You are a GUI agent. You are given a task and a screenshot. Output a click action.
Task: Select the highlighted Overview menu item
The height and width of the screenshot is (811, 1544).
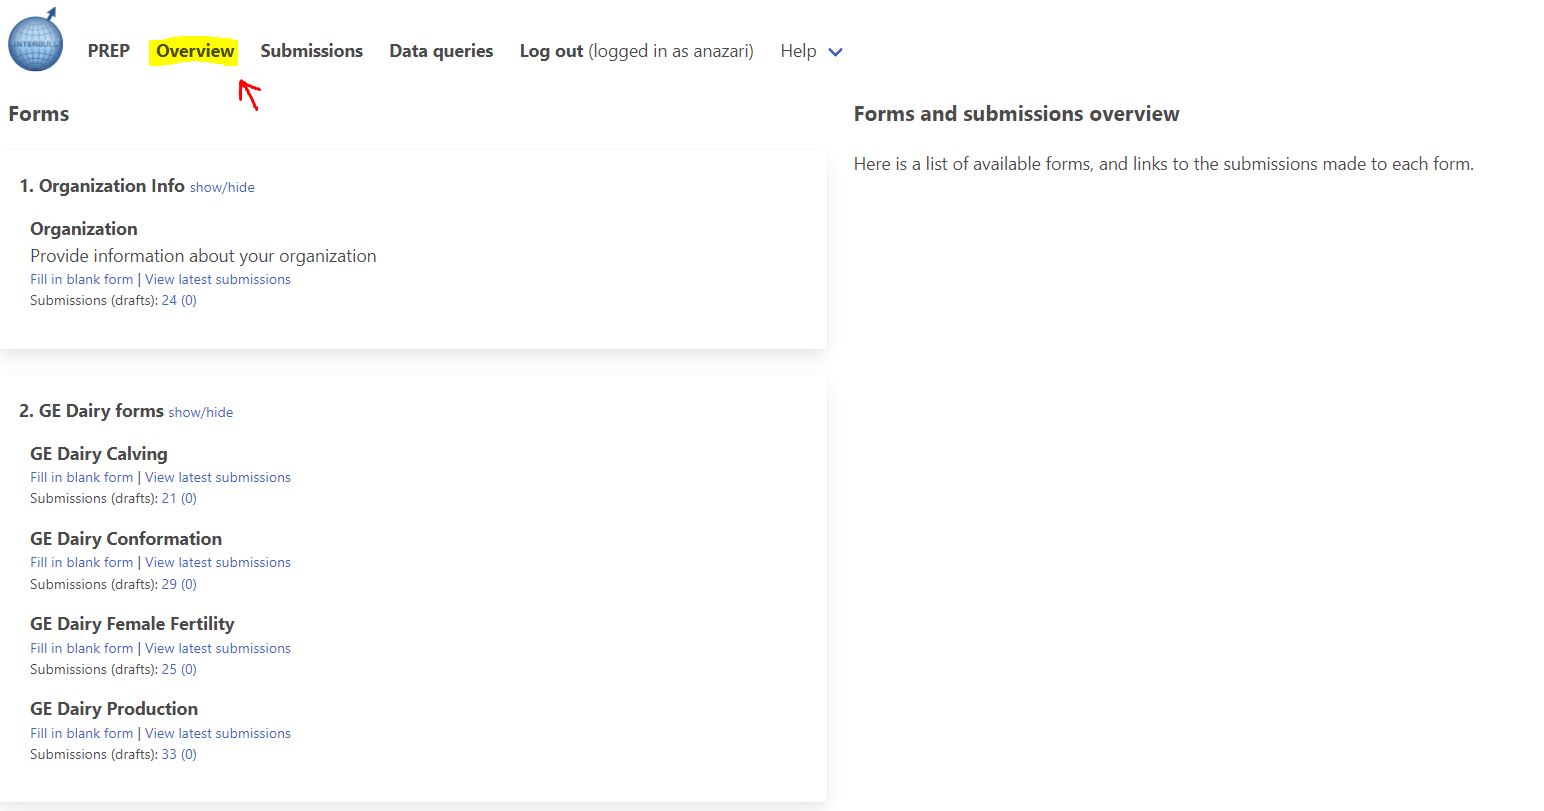[x=195, y=51]
